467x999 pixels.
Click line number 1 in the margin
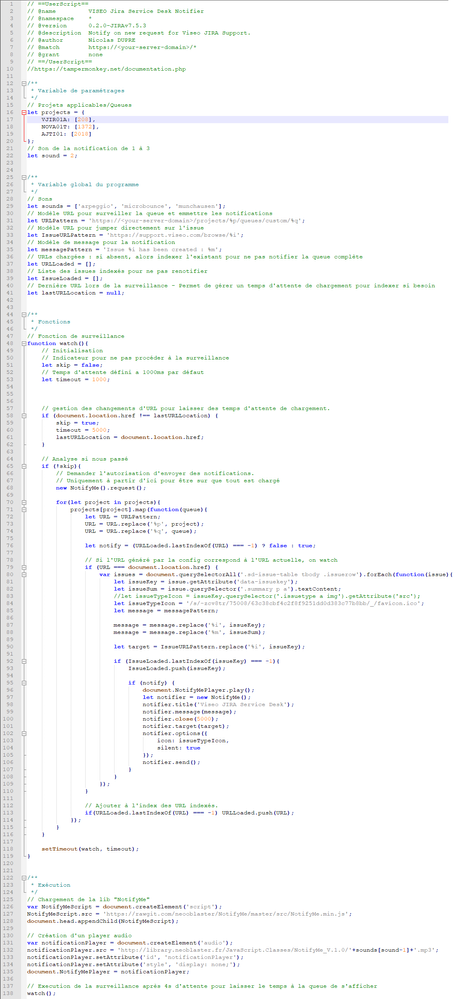pos(13,4)
